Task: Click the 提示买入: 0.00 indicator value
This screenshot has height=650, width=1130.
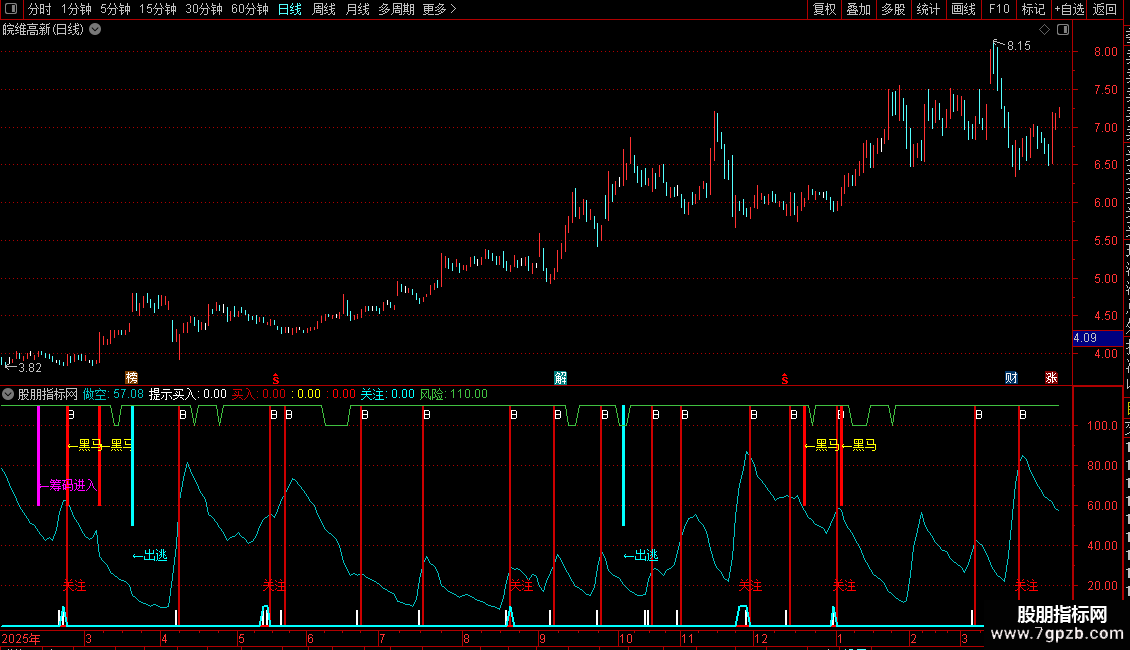Action: 187,394
